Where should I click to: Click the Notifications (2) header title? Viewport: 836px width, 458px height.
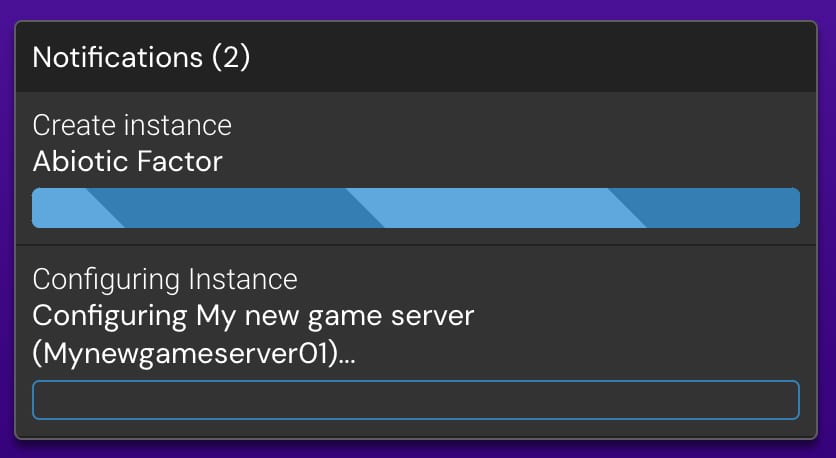click(141, 57)
